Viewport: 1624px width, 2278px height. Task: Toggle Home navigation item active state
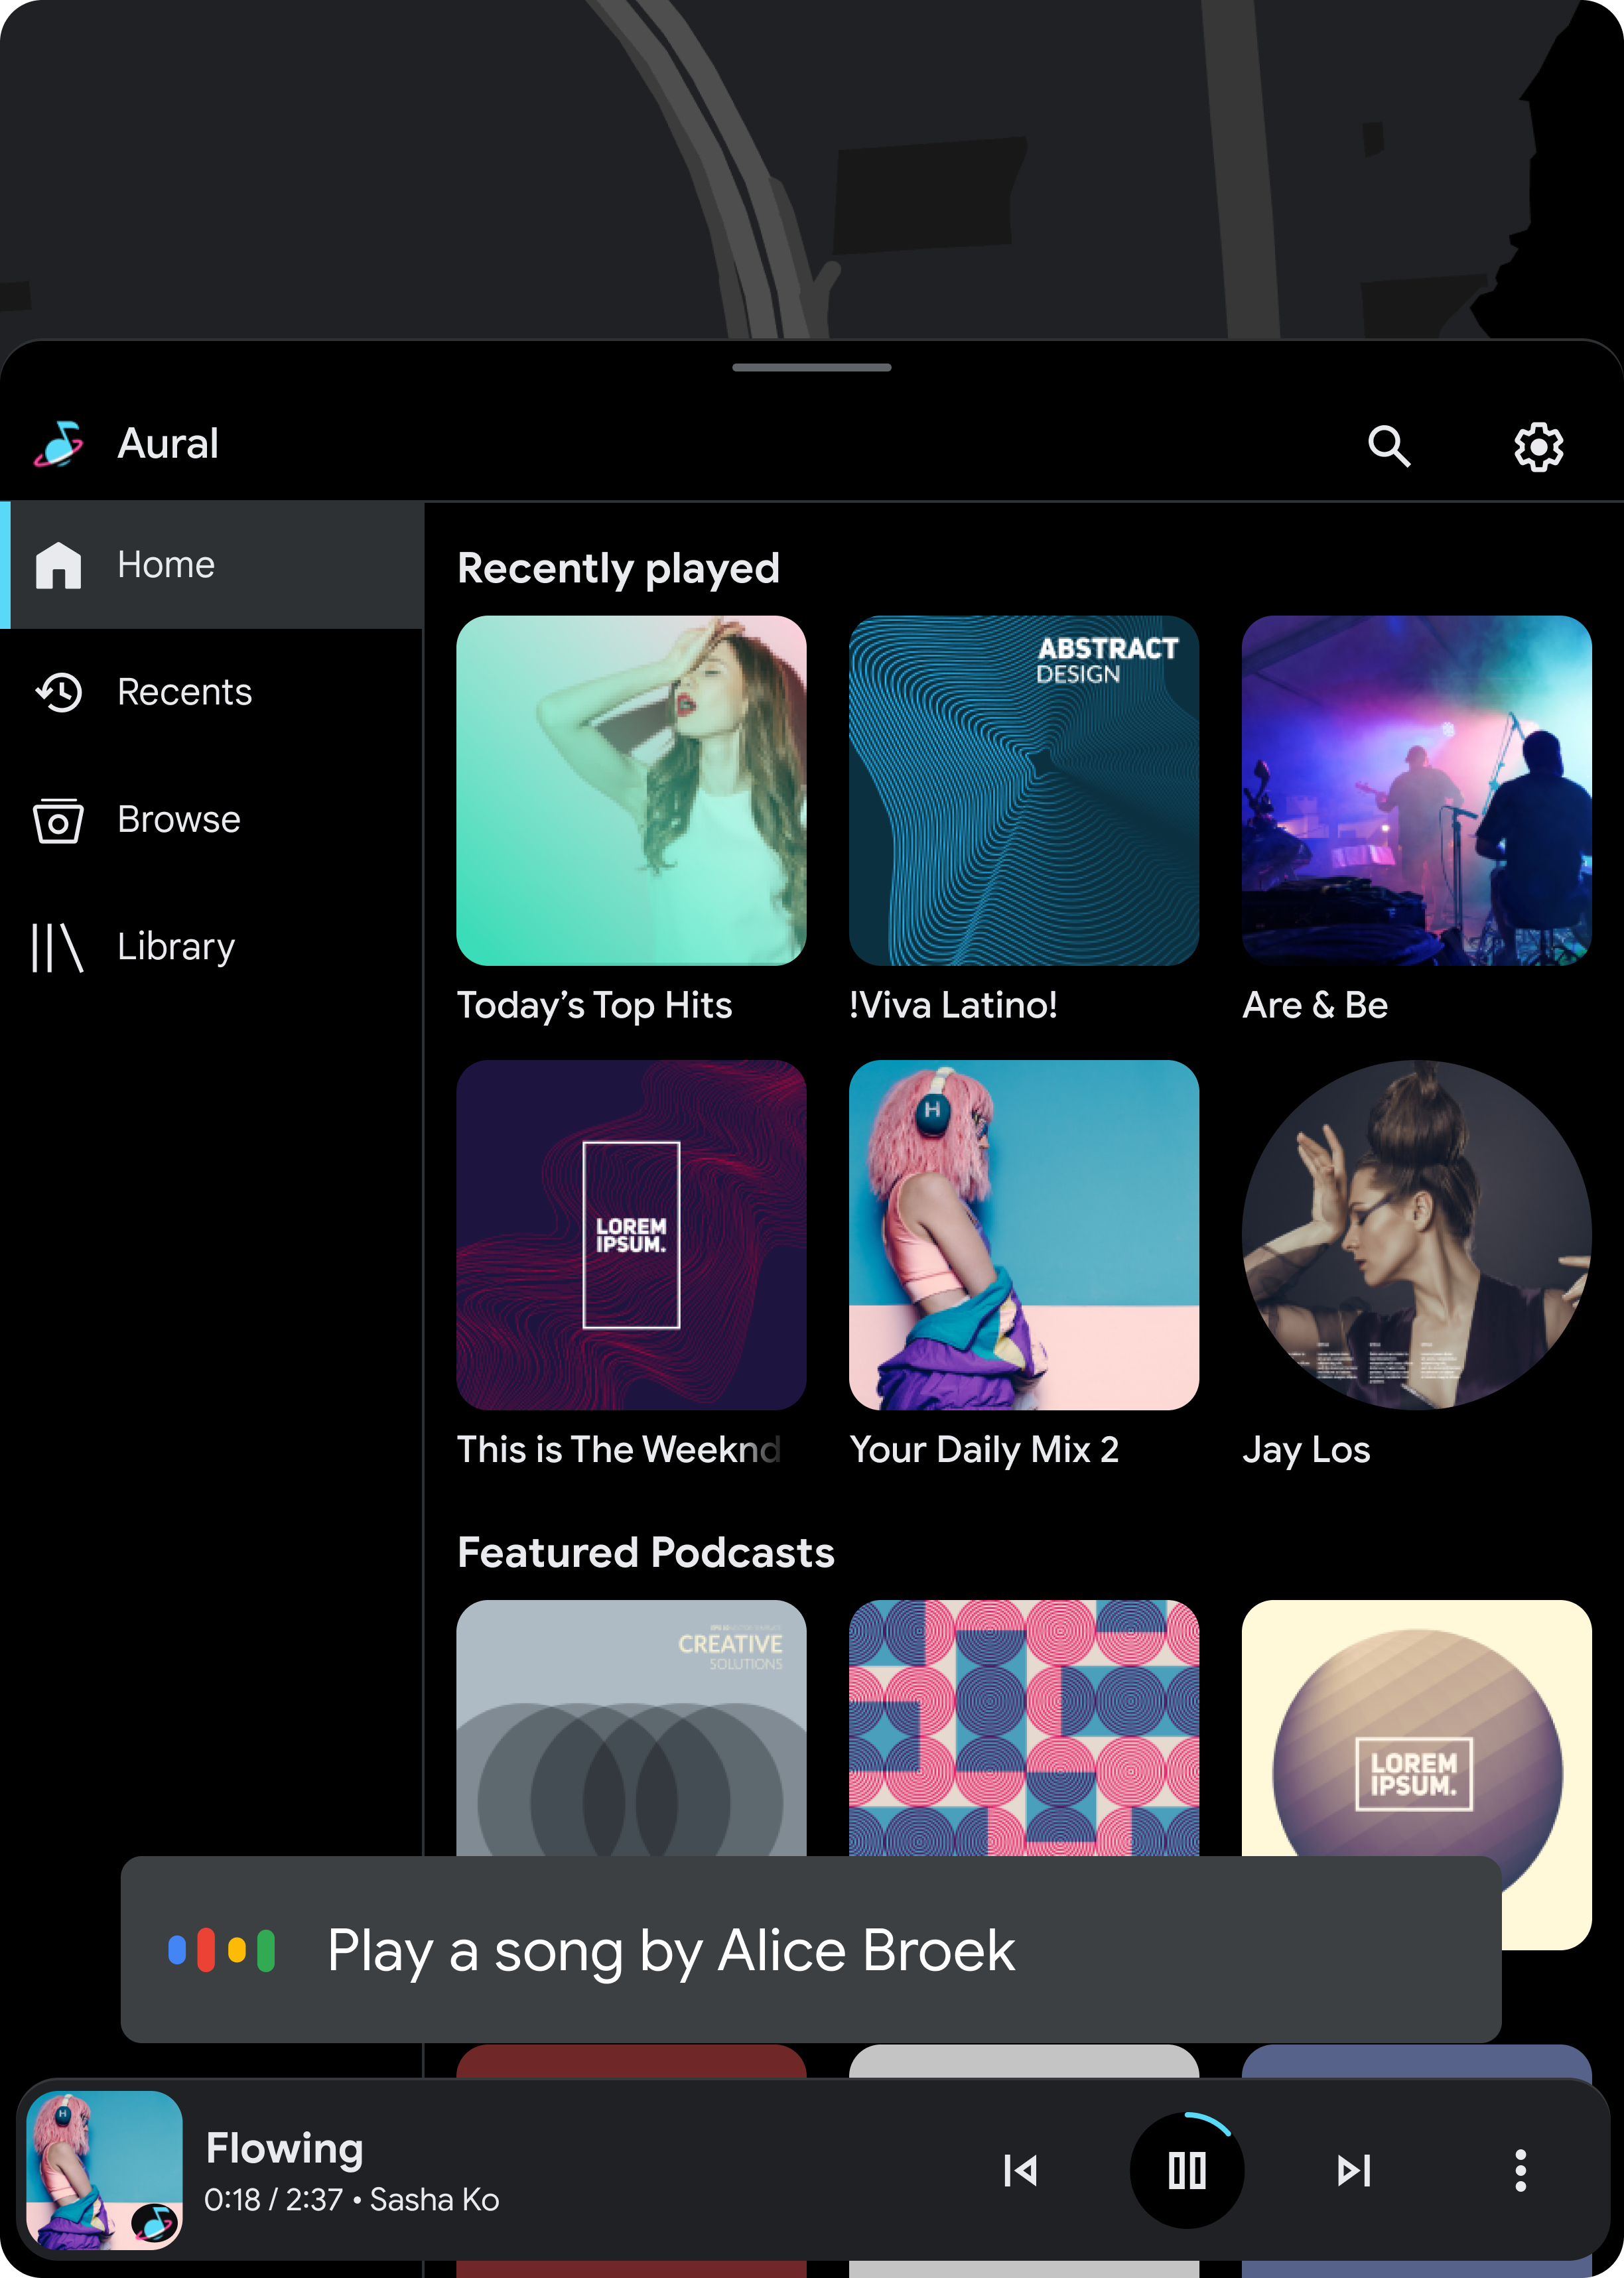[211, 563]
